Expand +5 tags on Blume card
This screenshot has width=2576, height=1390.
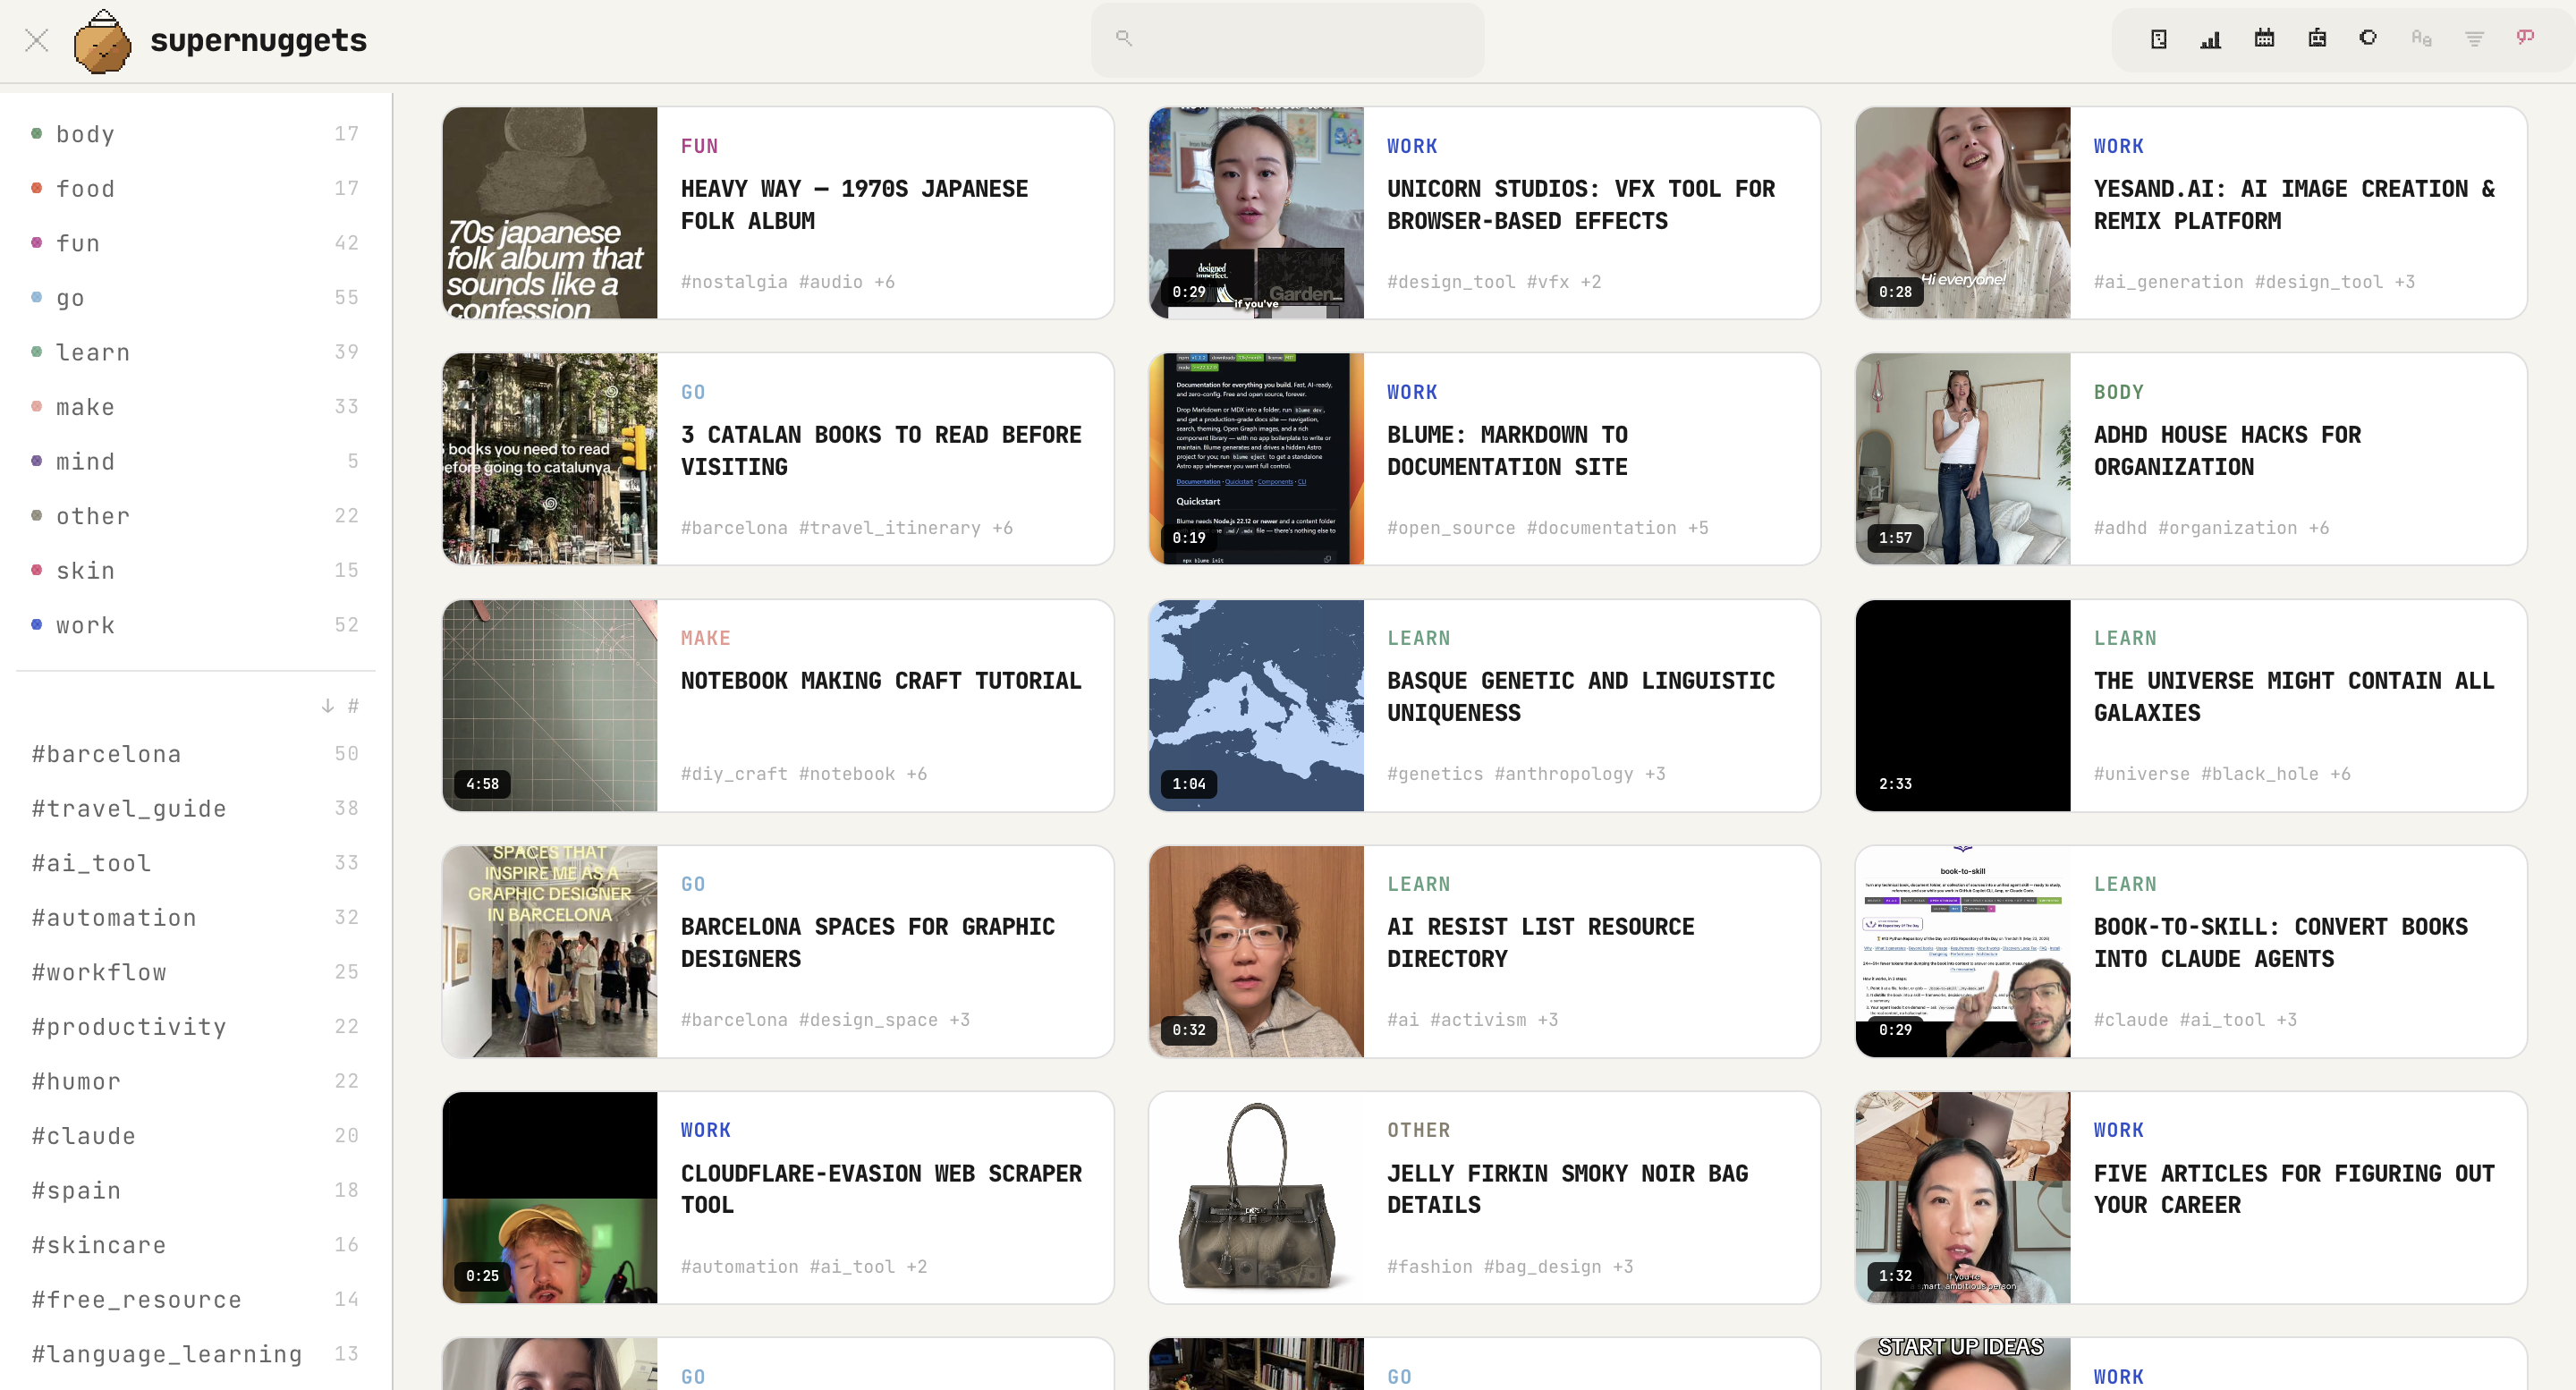click(1698, 528)
